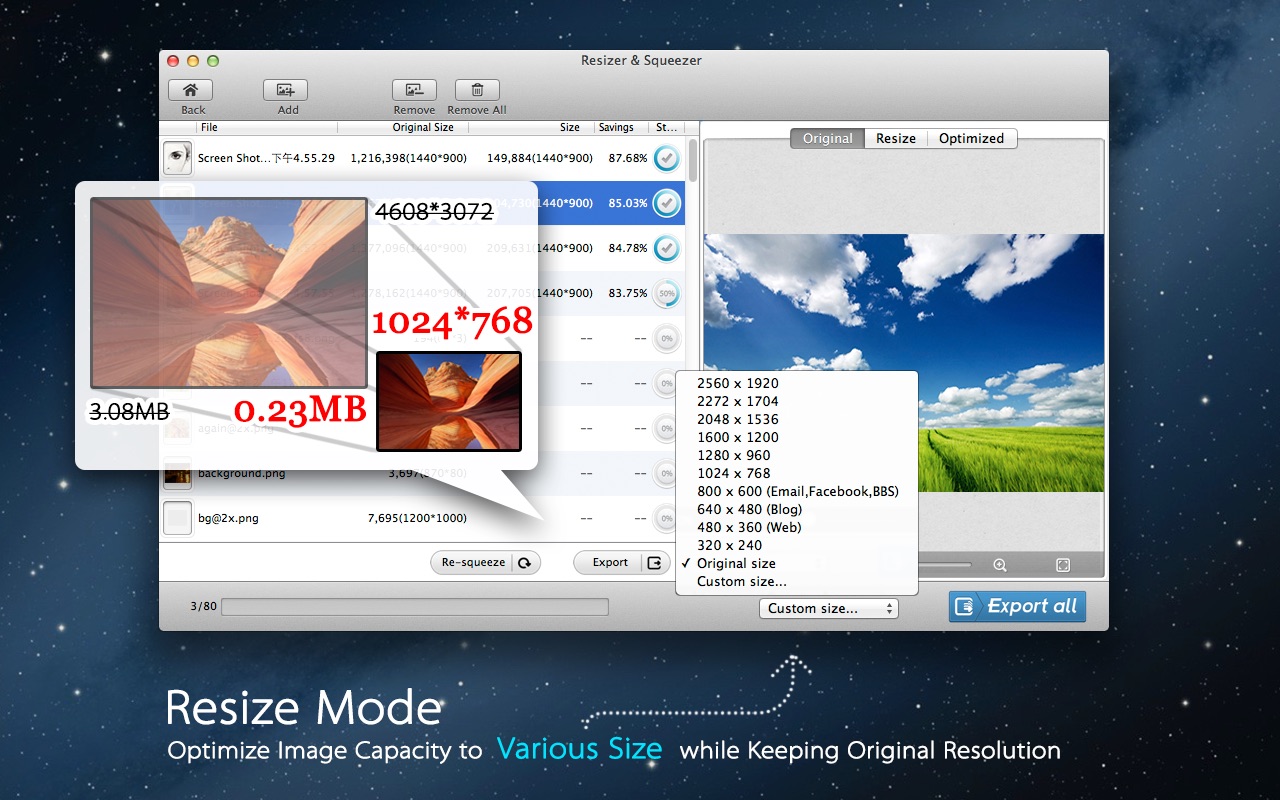Sort by the Original Size column header
The image size is (1280, 800).
(423, 128)
